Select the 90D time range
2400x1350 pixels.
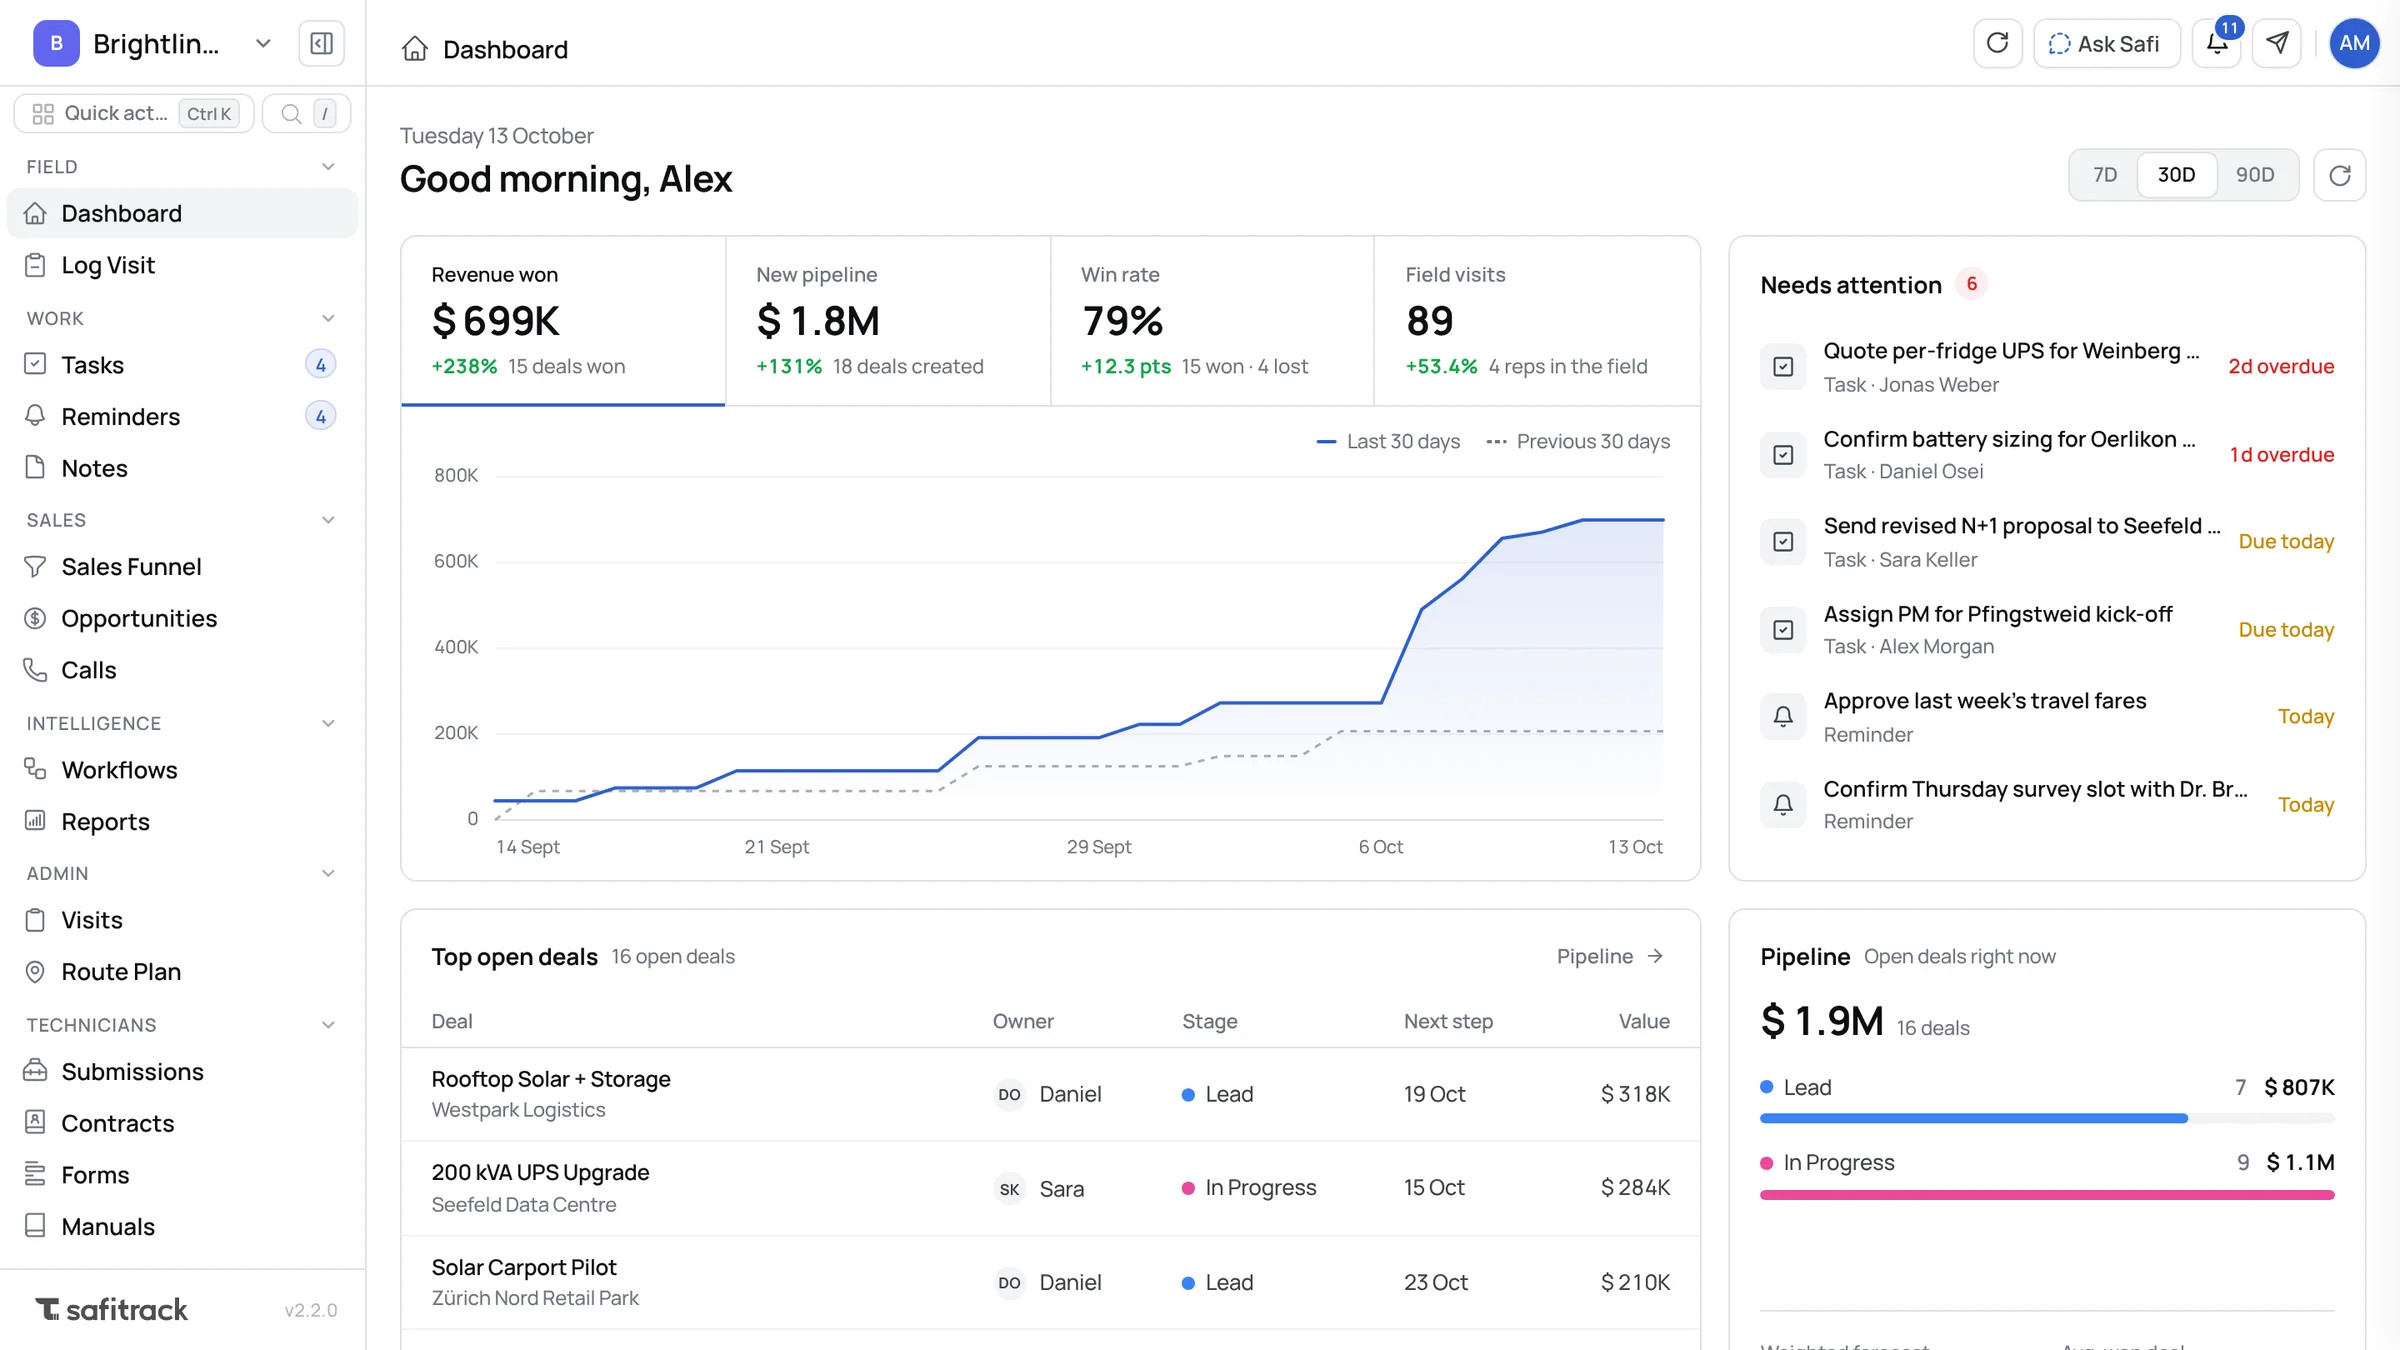point(2255,175)
